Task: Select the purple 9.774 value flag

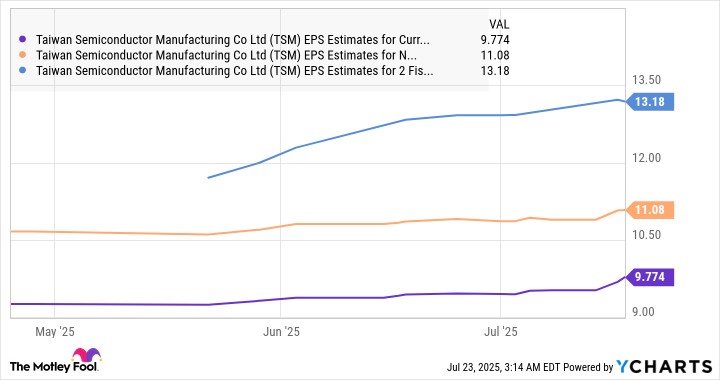Action: tap(650, 277)
